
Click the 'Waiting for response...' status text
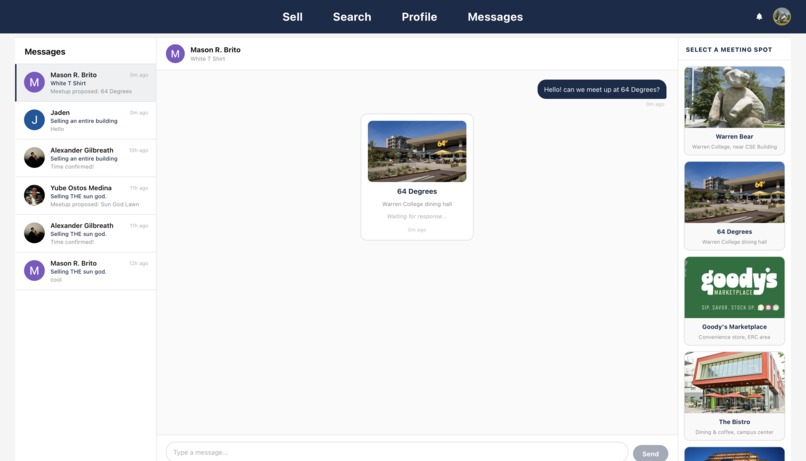[417, 216]
